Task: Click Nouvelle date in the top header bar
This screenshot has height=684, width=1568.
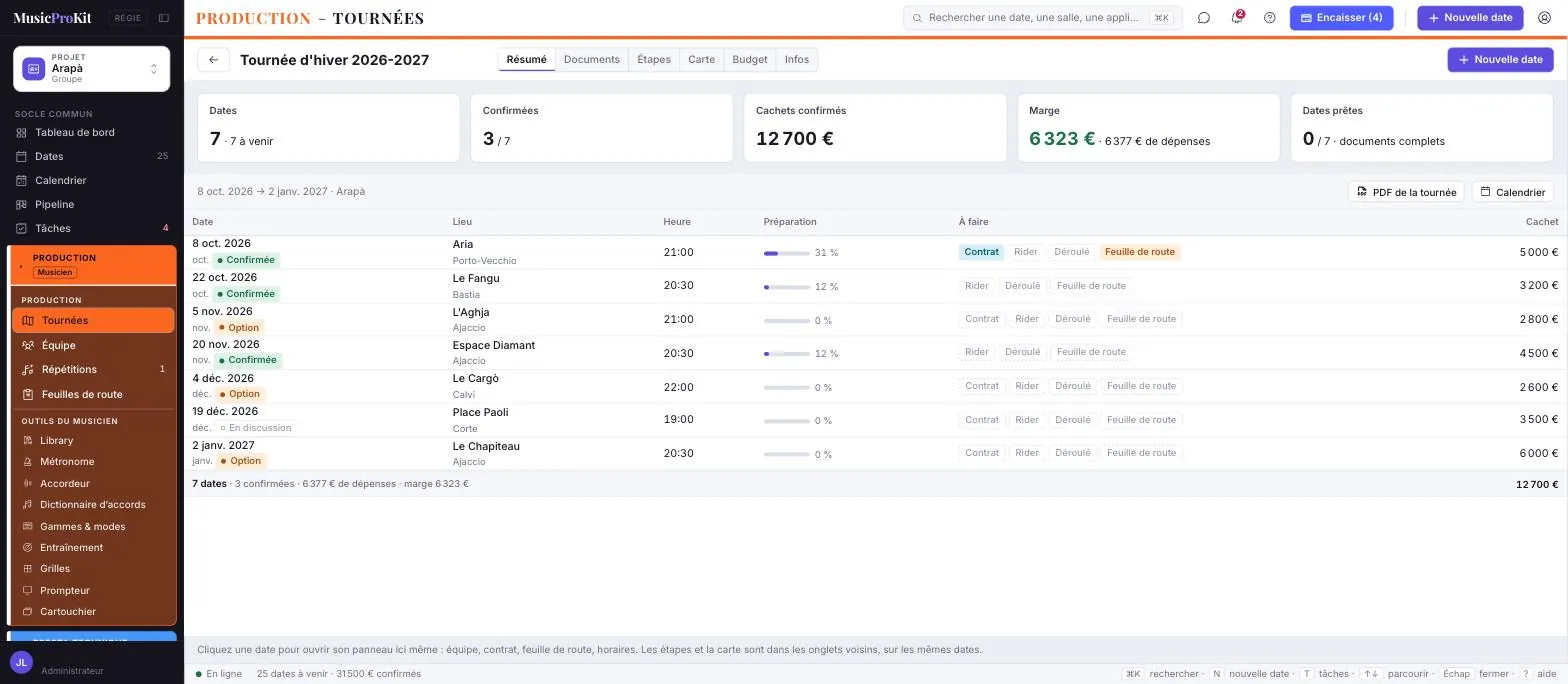Action: pos(1470,18)
